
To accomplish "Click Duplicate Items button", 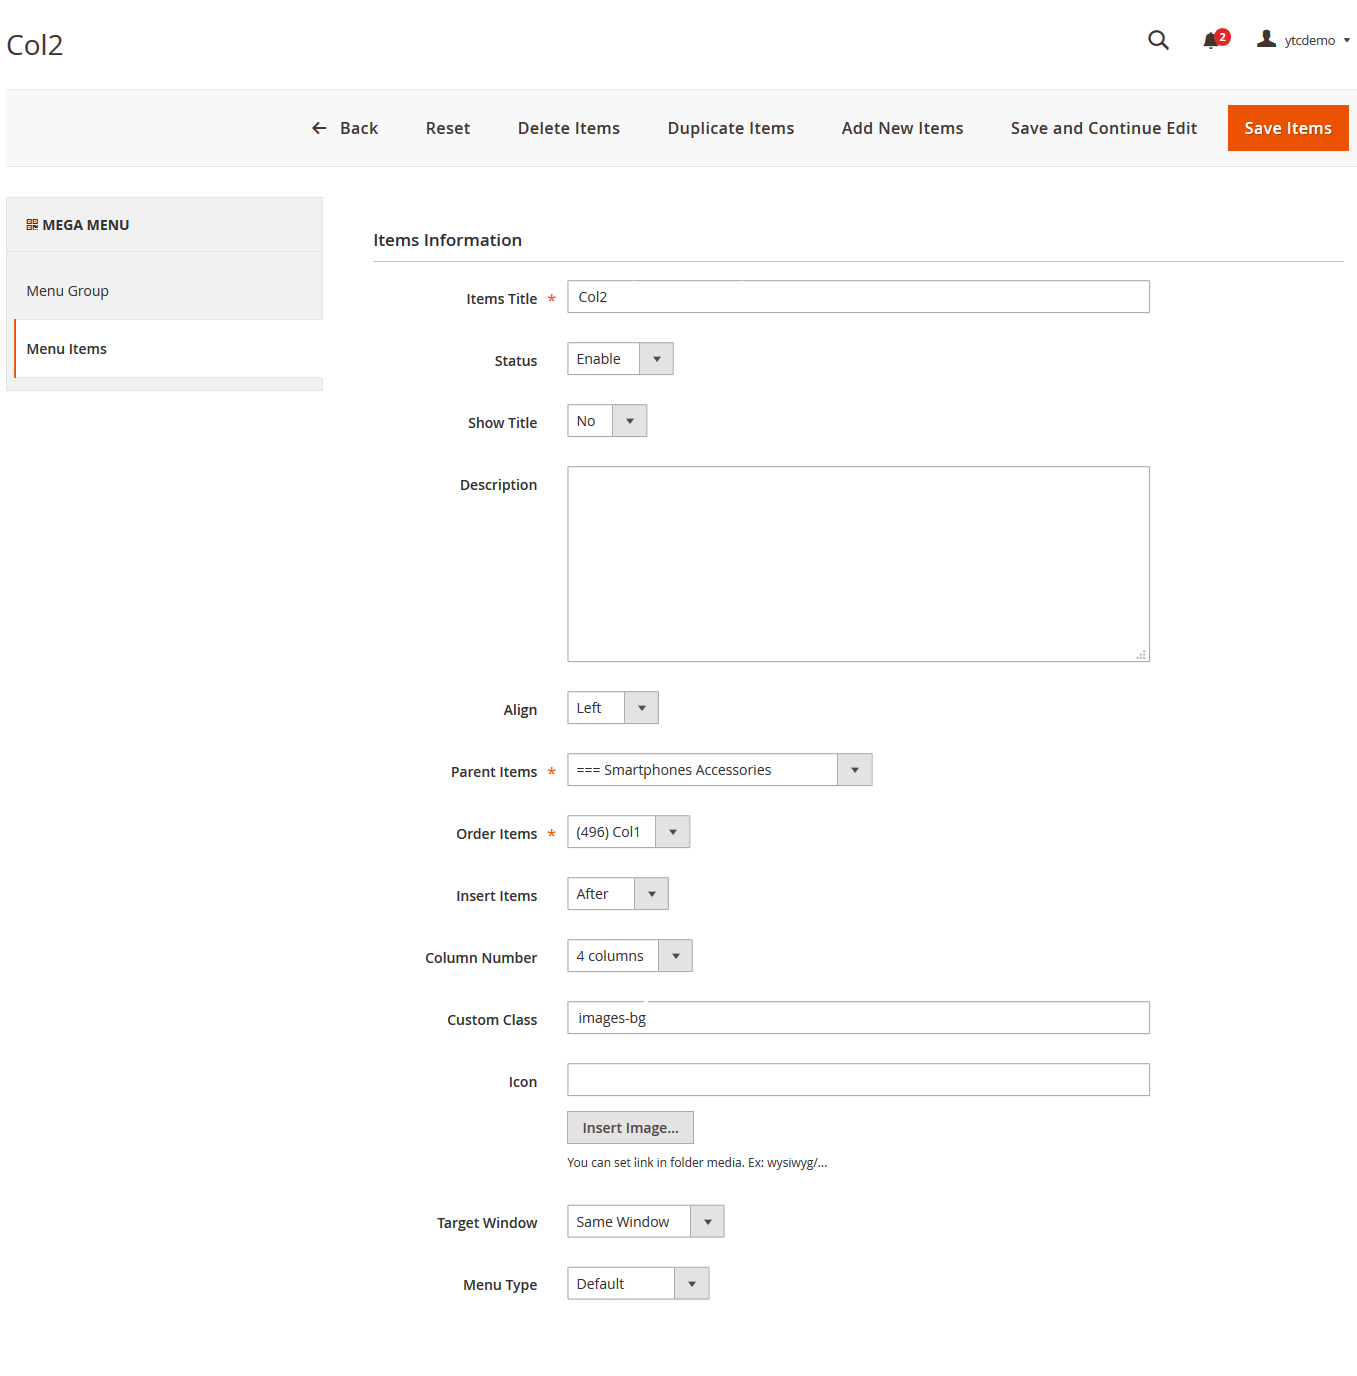I will click(731, 128).
